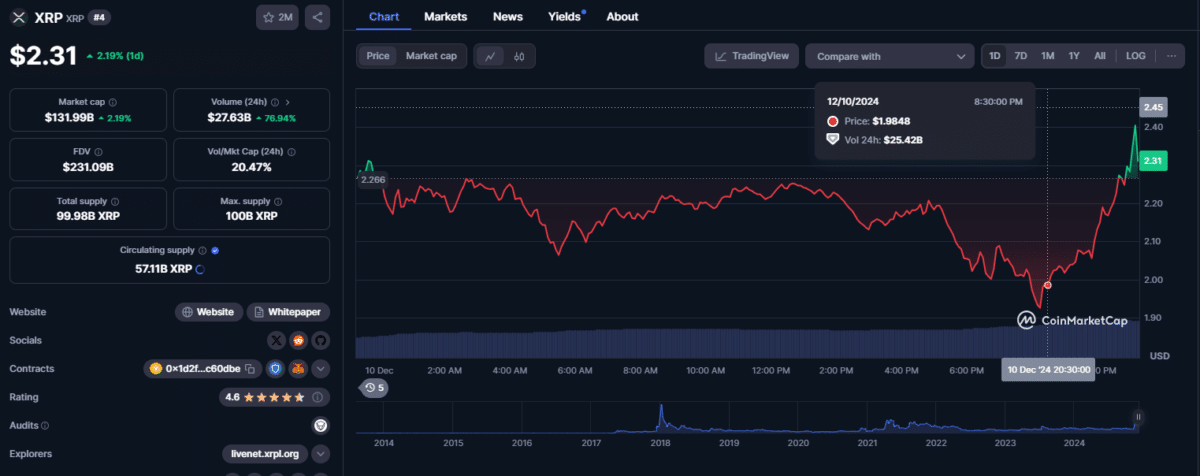Select the Price chart toggle
Image resolution: width=1200 pixels, height=476 pixels.
[x=378, y=56]
